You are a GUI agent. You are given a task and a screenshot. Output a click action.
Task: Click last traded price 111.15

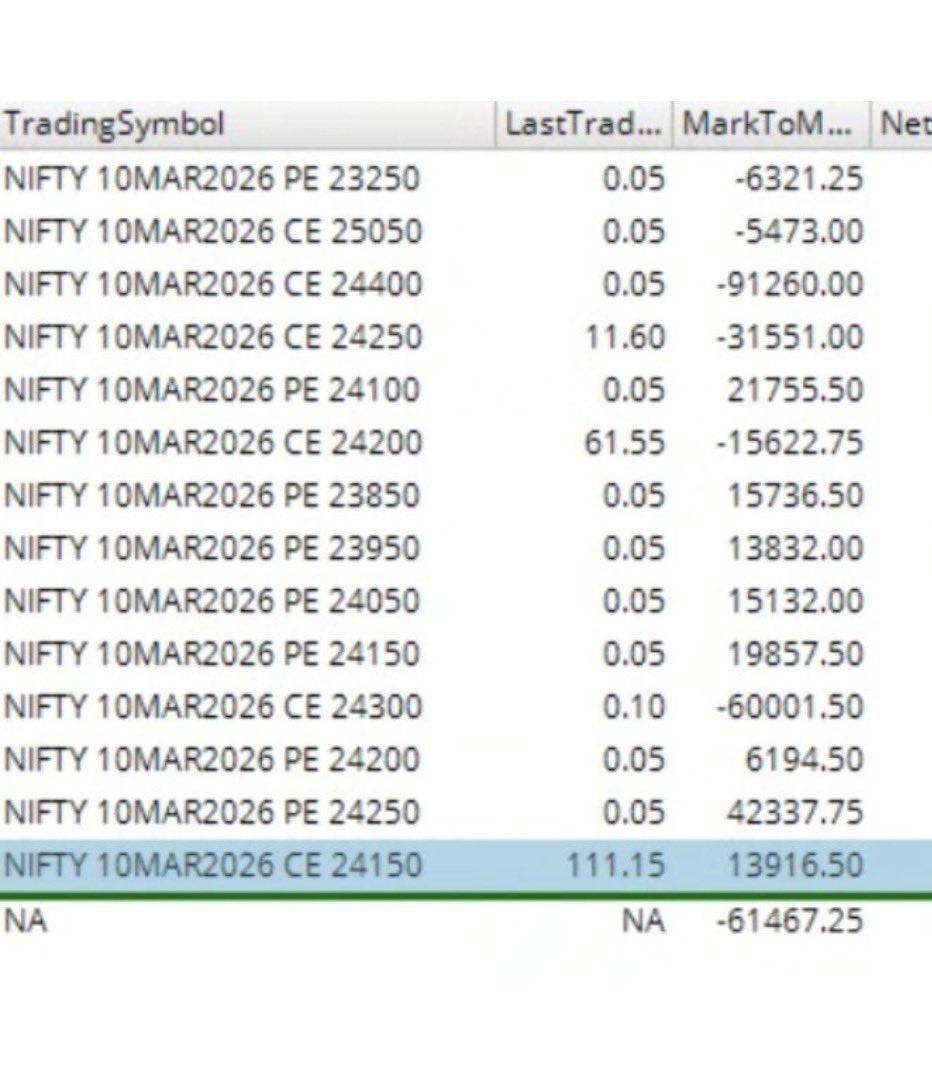[616, 866]
